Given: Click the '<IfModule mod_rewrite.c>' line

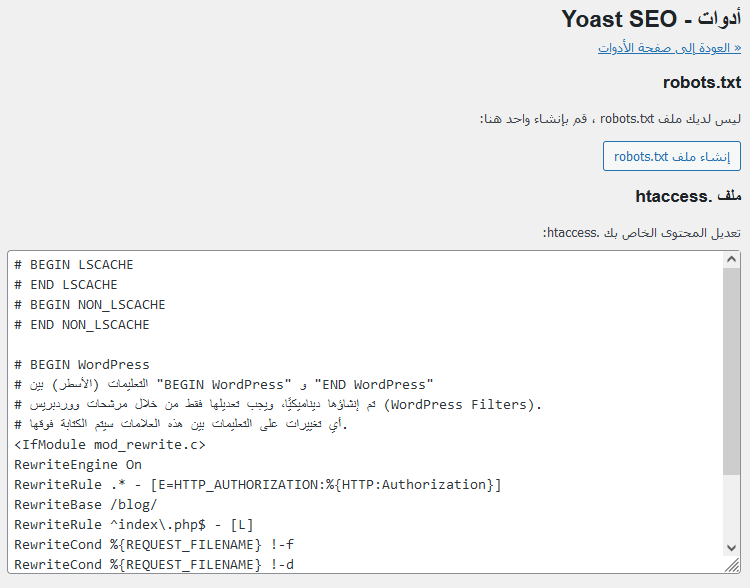Looking at the screenshot, I should tap(110, 444).
